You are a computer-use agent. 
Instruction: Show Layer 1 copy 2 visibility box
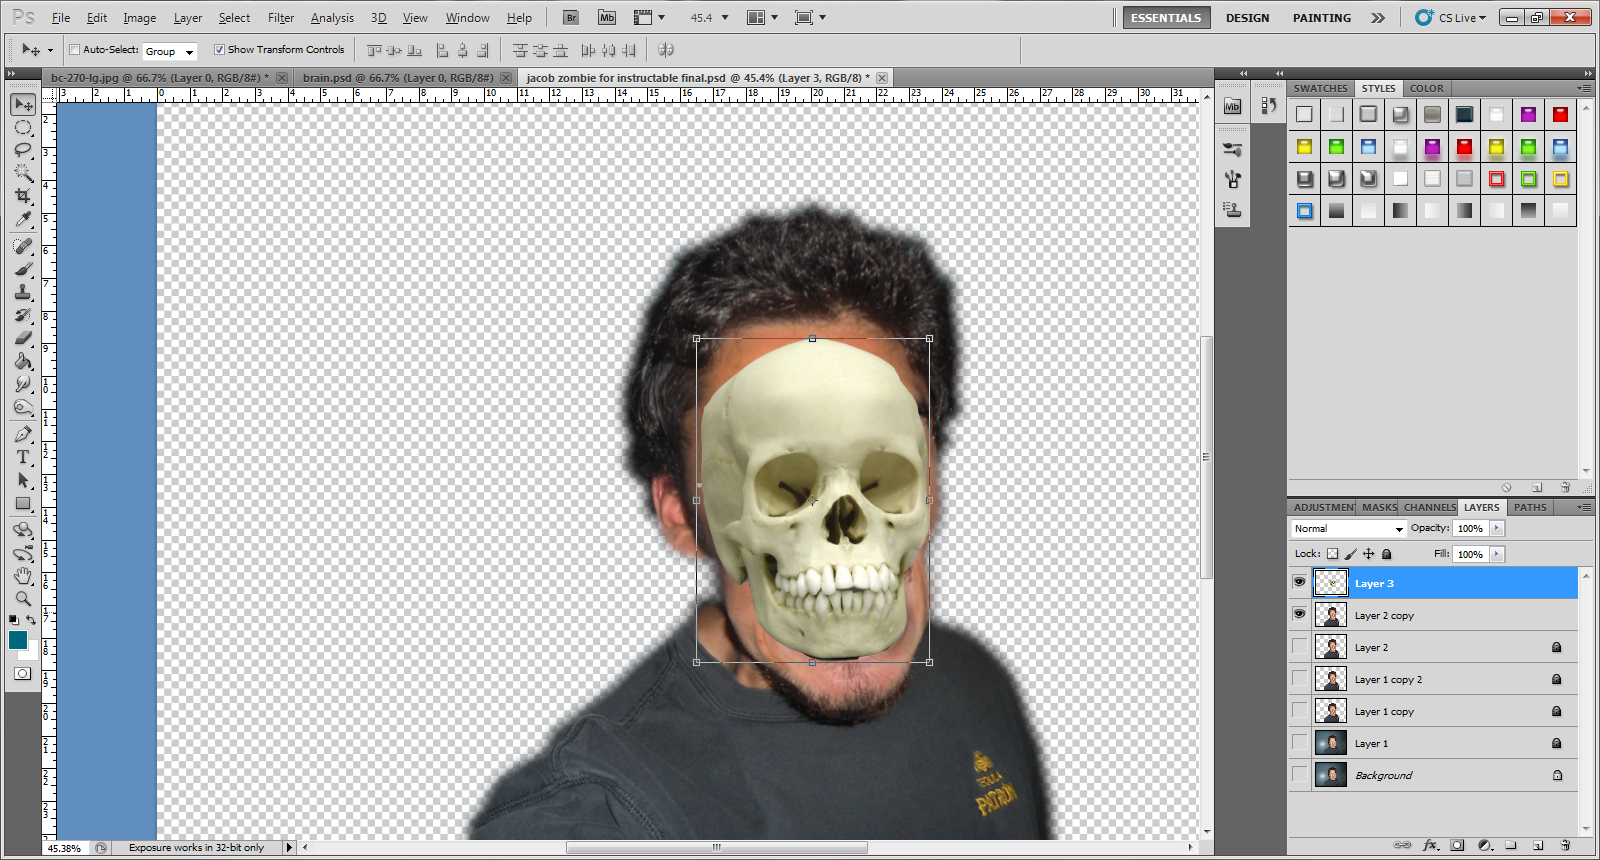point(1299,679)
